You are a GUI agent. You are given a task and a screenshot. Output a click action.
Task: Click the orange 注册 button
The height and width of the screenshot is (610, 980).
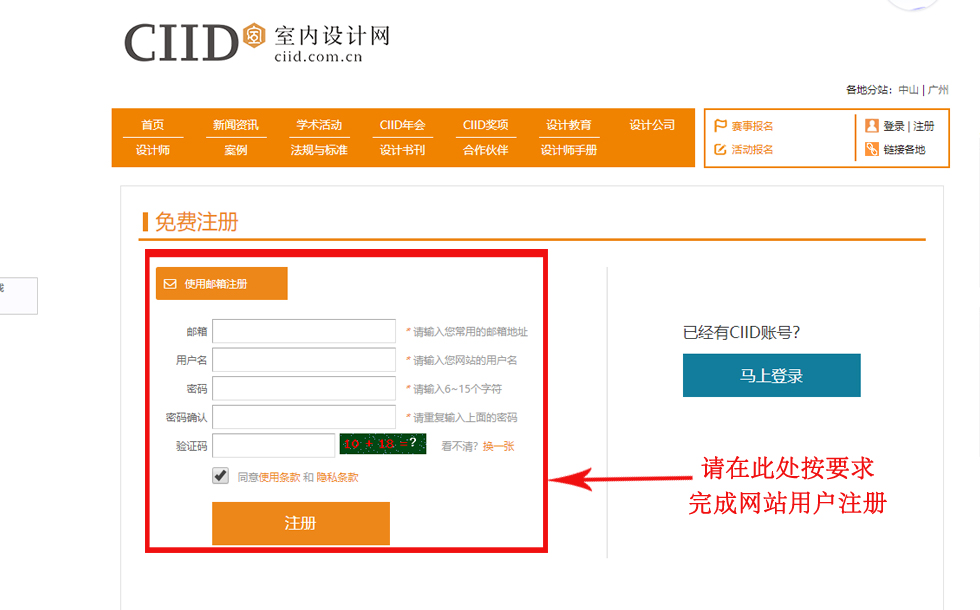301,523
